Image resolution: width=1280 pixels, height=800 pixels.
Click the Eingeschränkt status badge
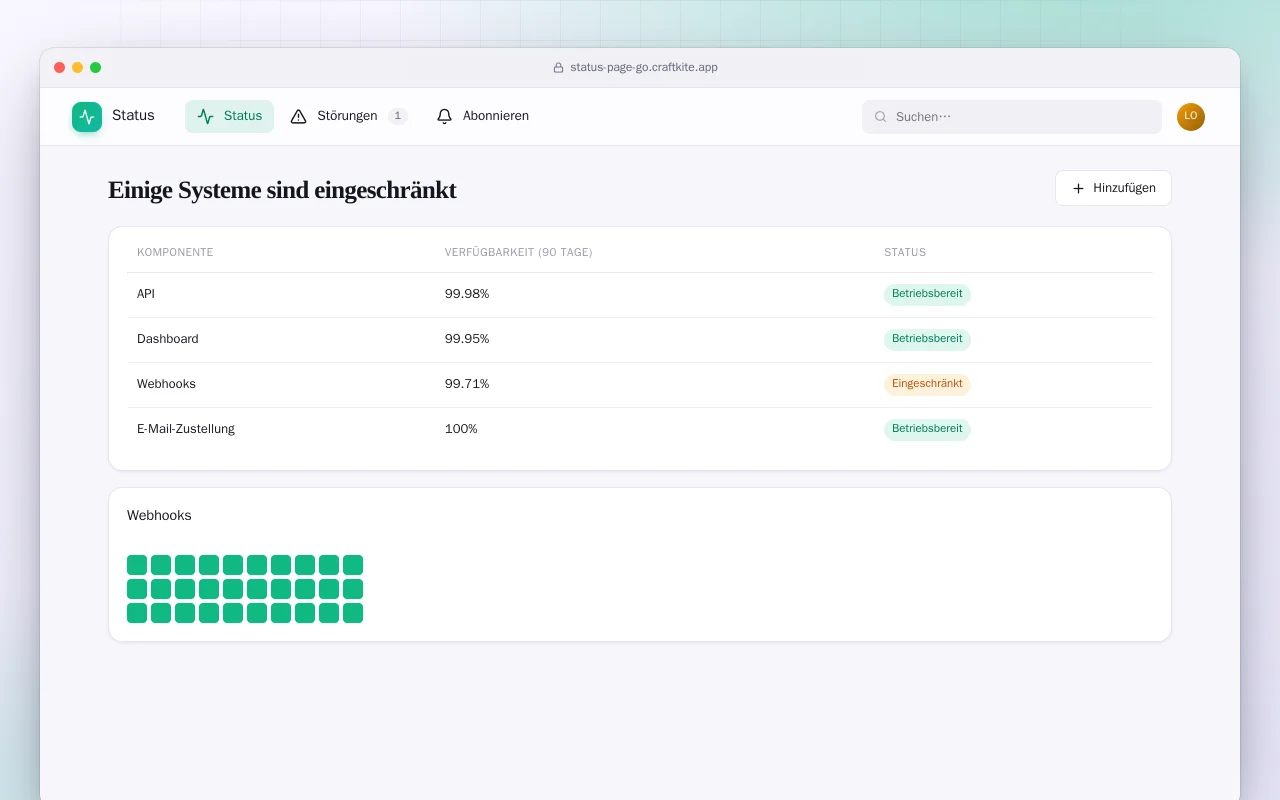click(927, 384)
